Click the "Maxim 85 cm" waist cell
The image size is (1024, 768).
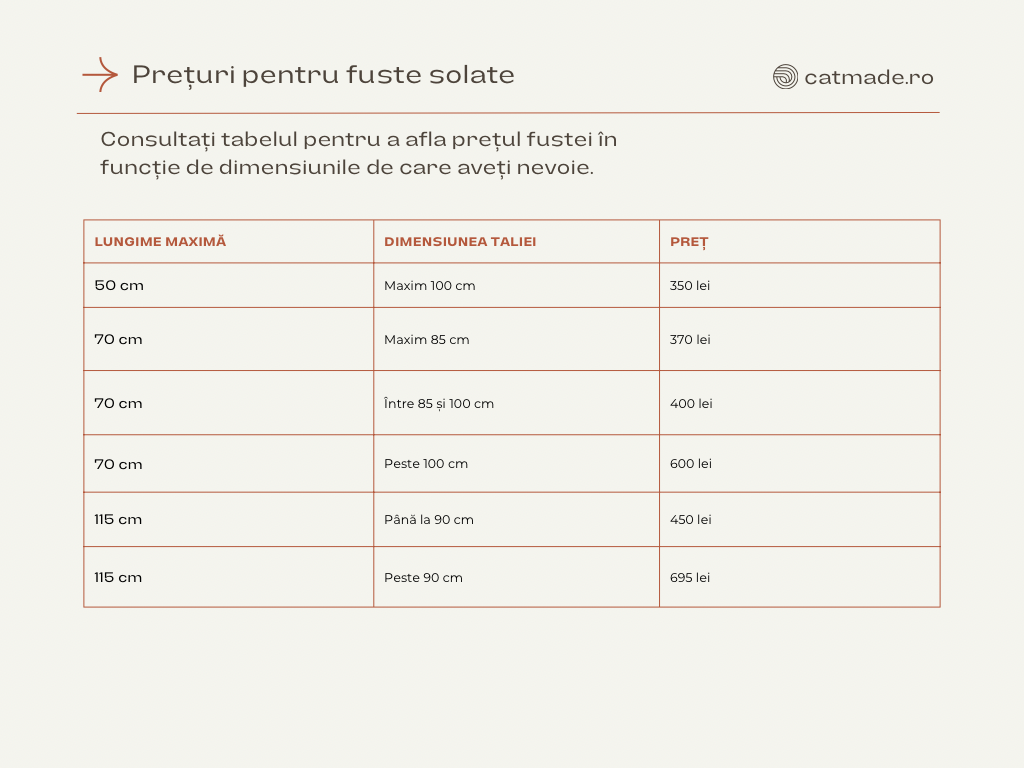tap(427, 340)
